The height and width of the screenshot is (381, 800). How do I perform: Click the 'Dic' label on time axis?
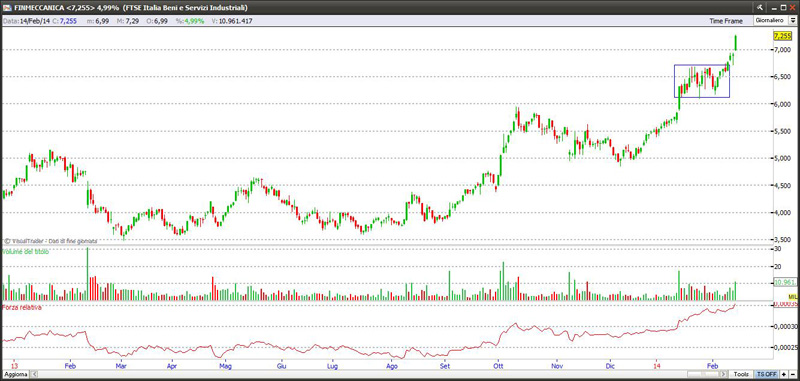tap(610, 366)
